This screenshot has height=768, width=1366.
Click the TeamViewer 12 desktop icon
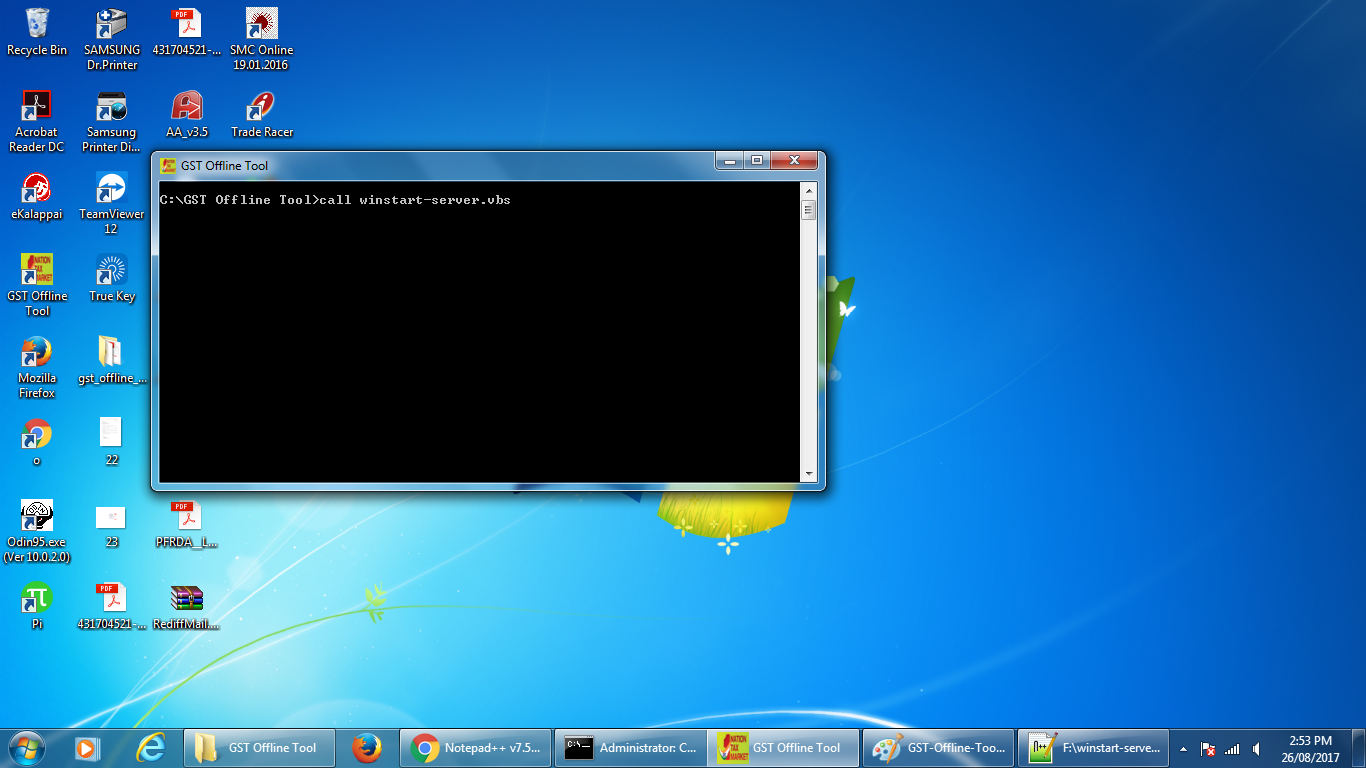click(111, 203)
